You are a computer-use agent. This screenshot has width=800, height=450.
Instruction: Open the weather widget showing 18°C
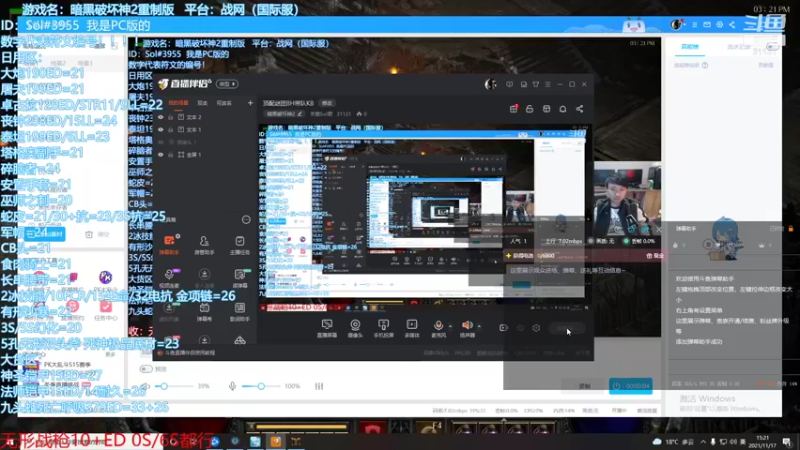[x=673, y=442]
